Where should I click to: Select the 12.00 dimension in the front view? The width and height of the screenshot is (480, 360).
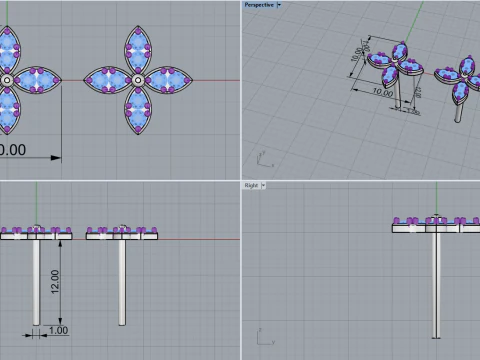55,282
